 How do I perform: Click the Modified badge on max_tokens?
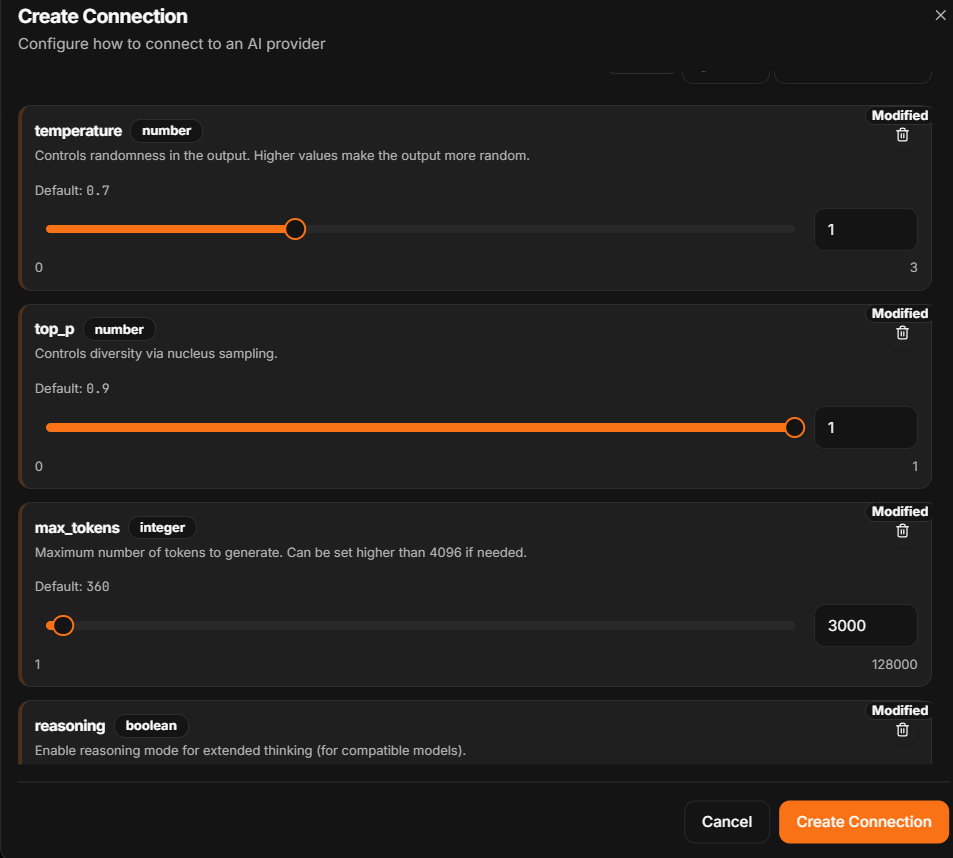click(x=900, y=512)
